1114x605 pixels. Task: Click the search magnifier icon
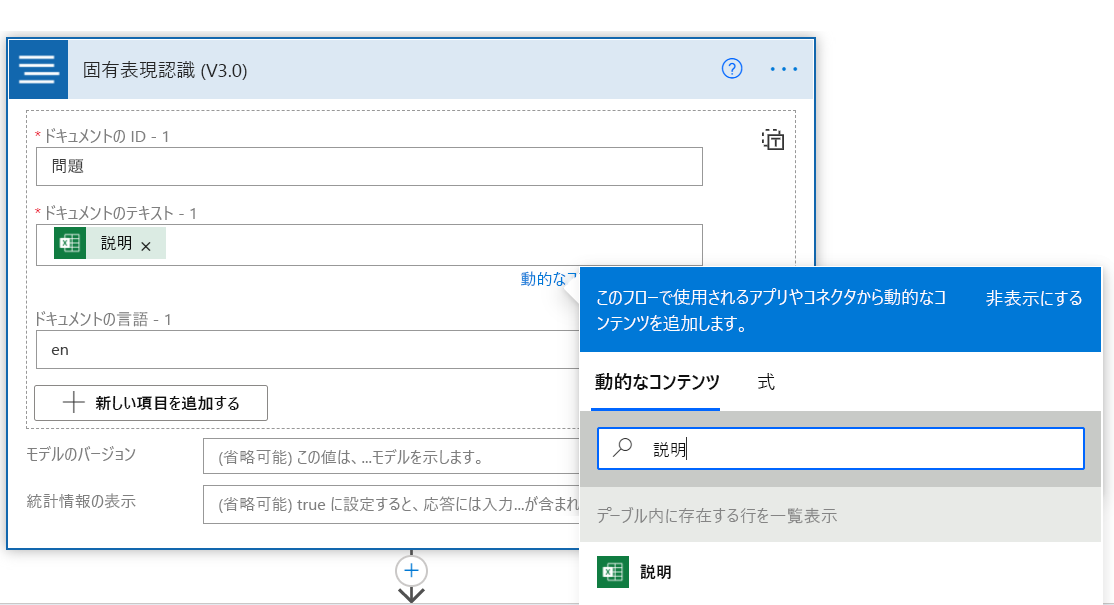[623, 448]
